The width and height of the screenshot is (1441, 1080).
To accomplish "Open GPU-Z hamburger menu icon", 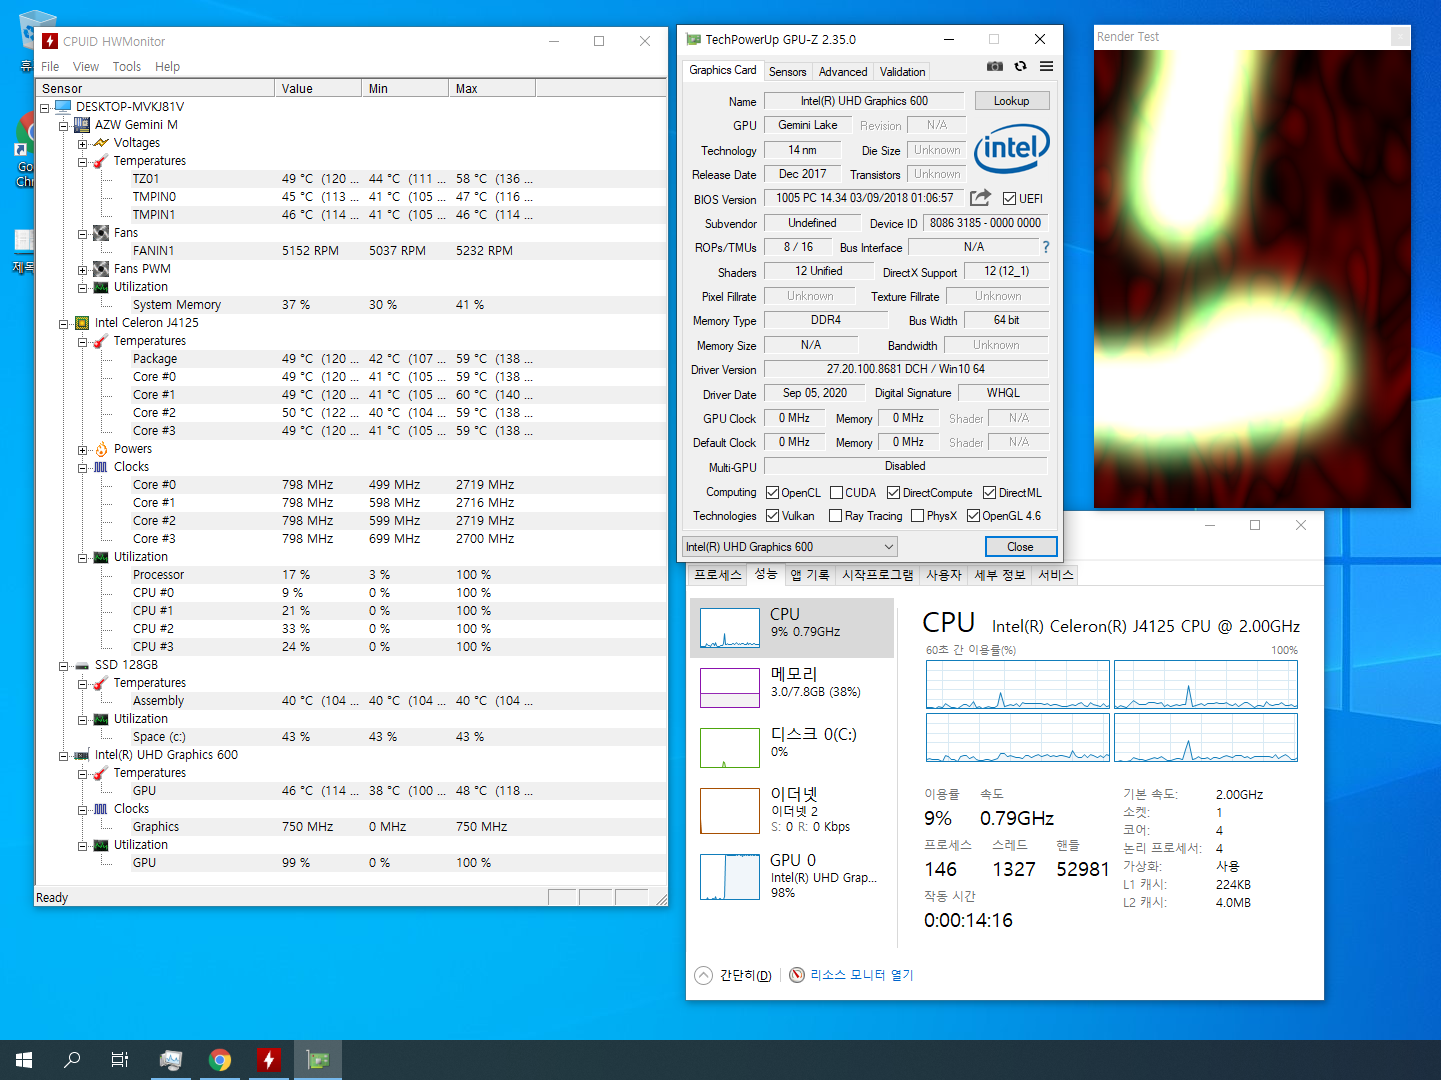I will coord(1046,66).
